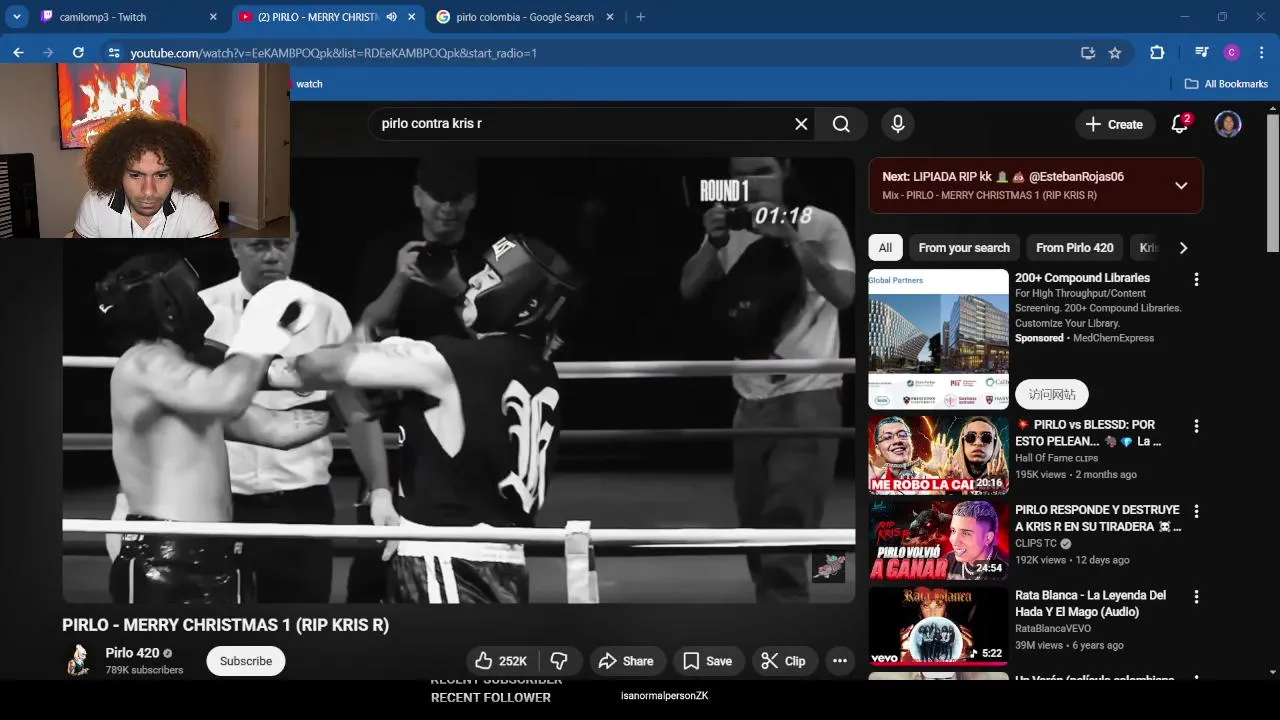Open All Bookmarks folder
Viewport: 1280px width, 720px height.
click(1226, 84)
